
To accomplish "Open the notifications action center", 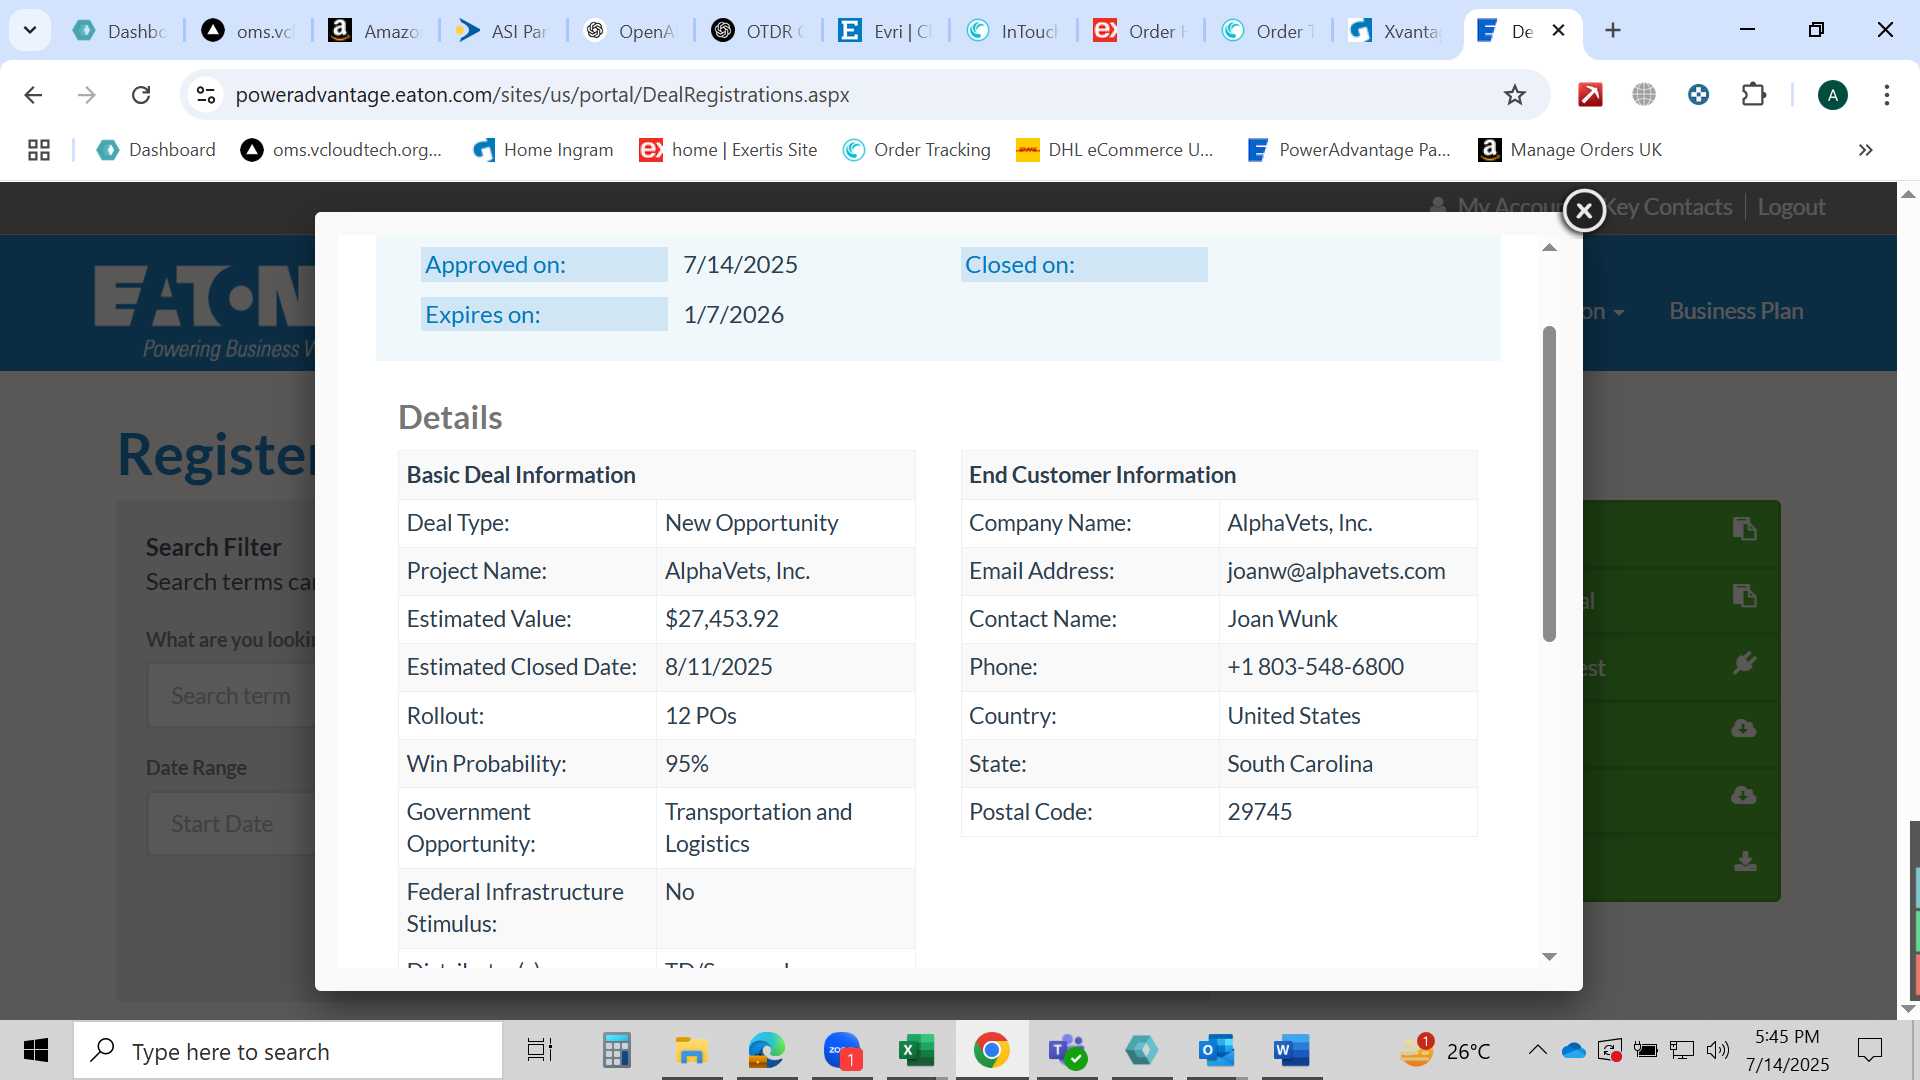I will pyautogui.click(x=1869, y=1050).
